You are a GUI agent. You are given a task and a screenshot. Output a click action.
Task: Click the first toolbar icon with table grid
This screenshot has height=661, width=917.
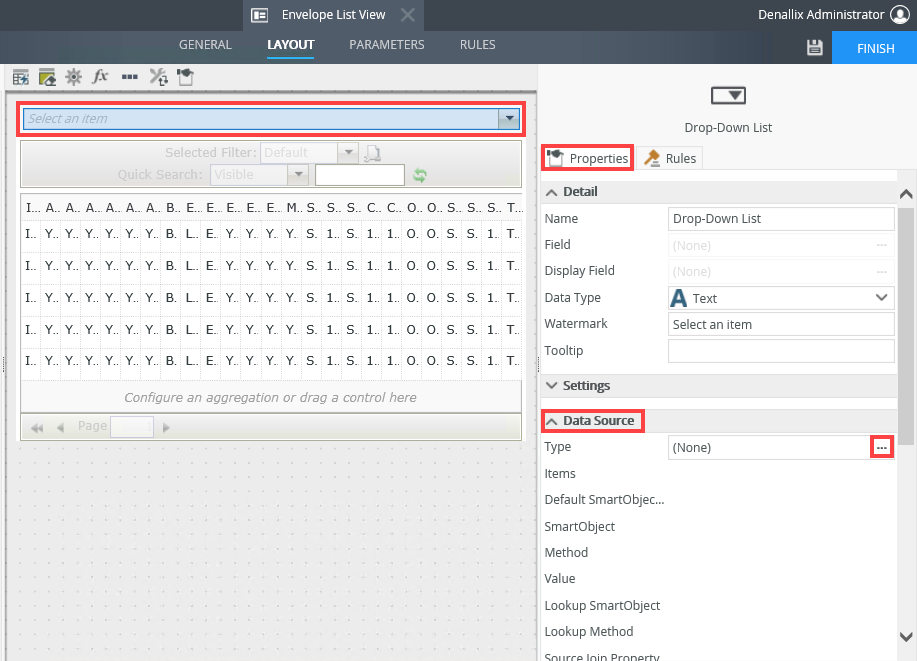pos(20,77)
